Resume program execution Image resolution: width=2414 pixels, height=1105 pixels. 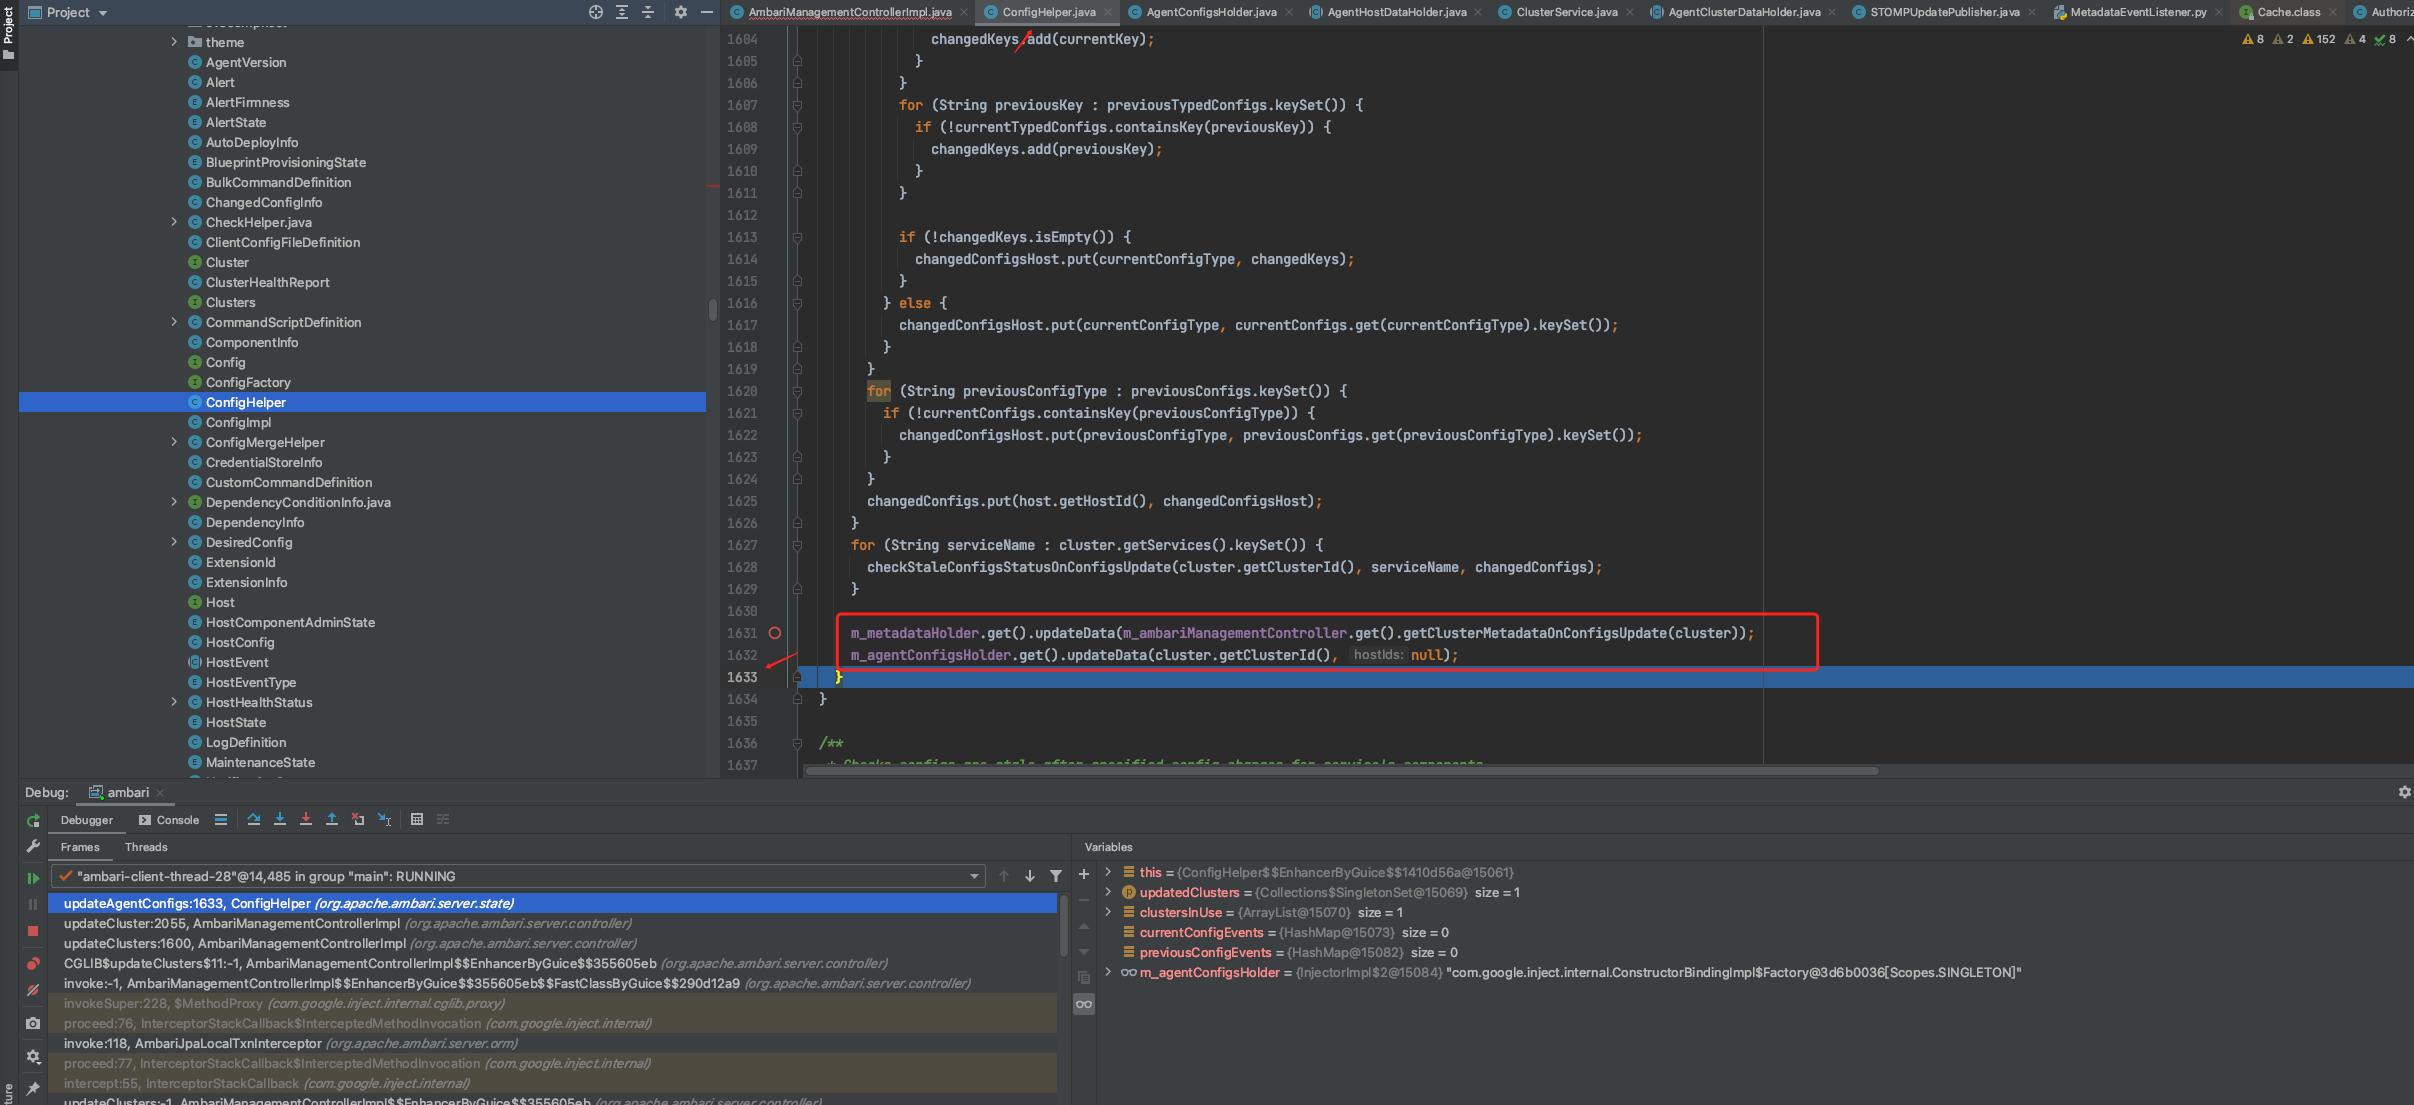click(33, 878)
